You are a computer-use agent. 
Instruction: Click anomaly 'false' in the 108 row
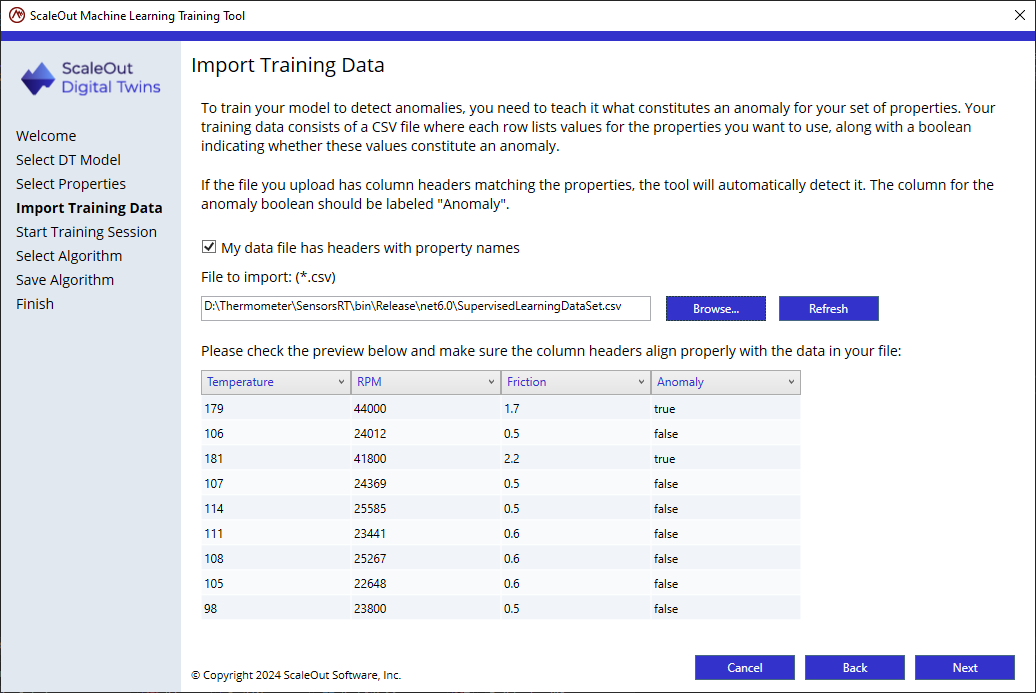tap(725, 559)
